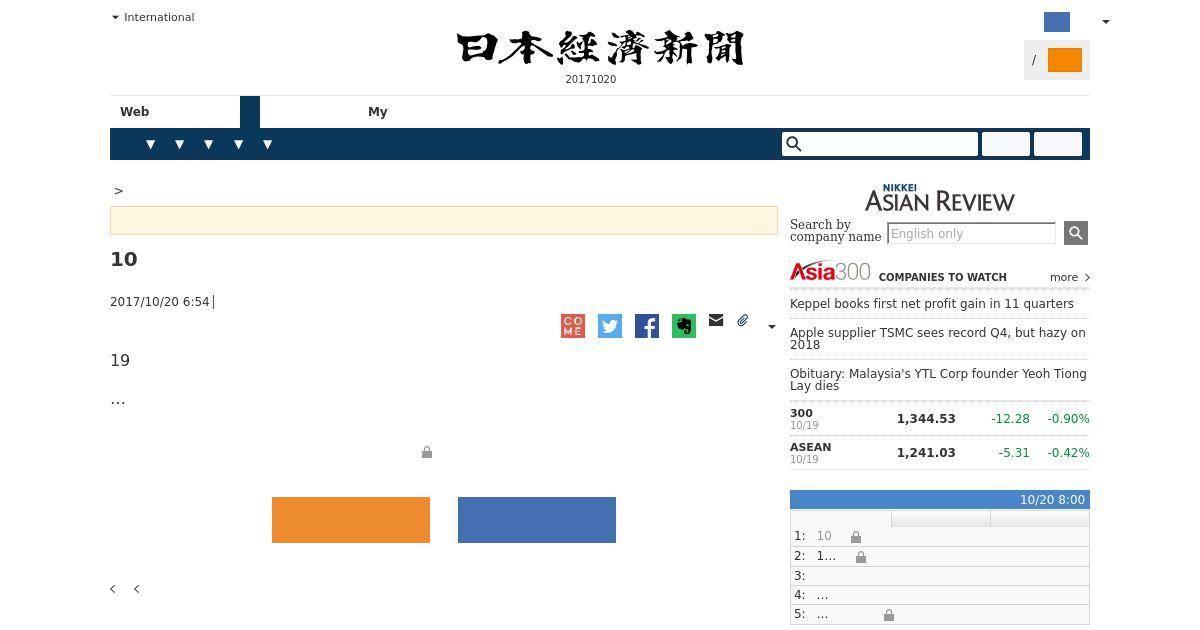Select the second ranking tab

click(941, 518)
